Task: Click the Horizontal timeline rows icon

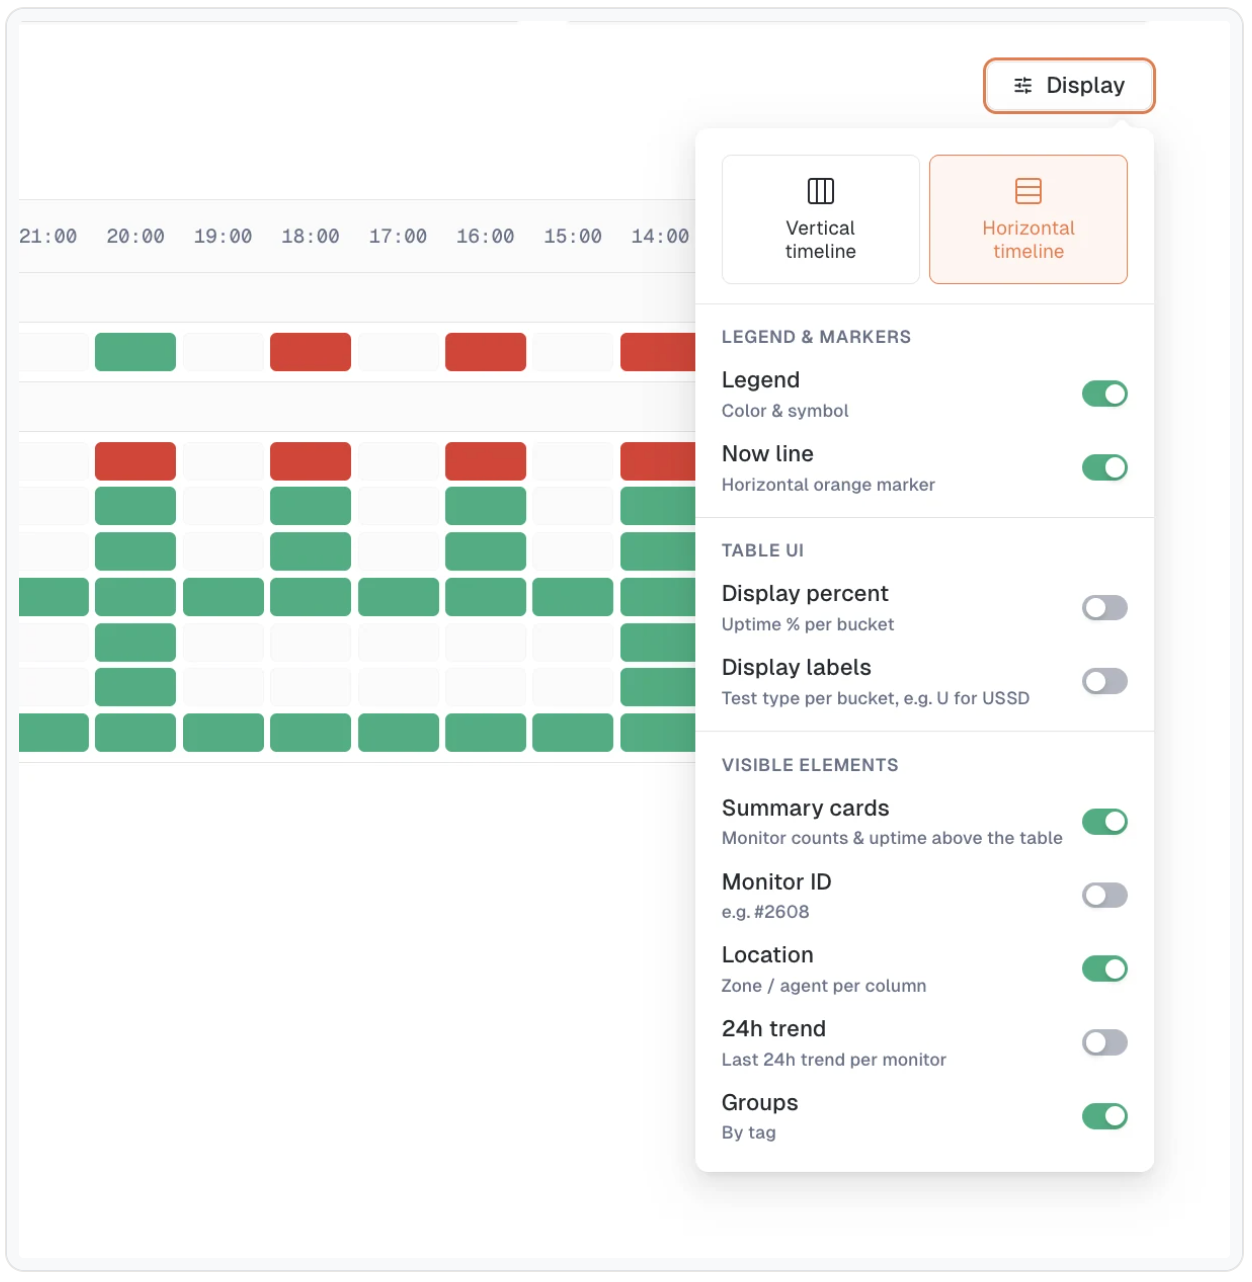Action: pos(1028,191)
